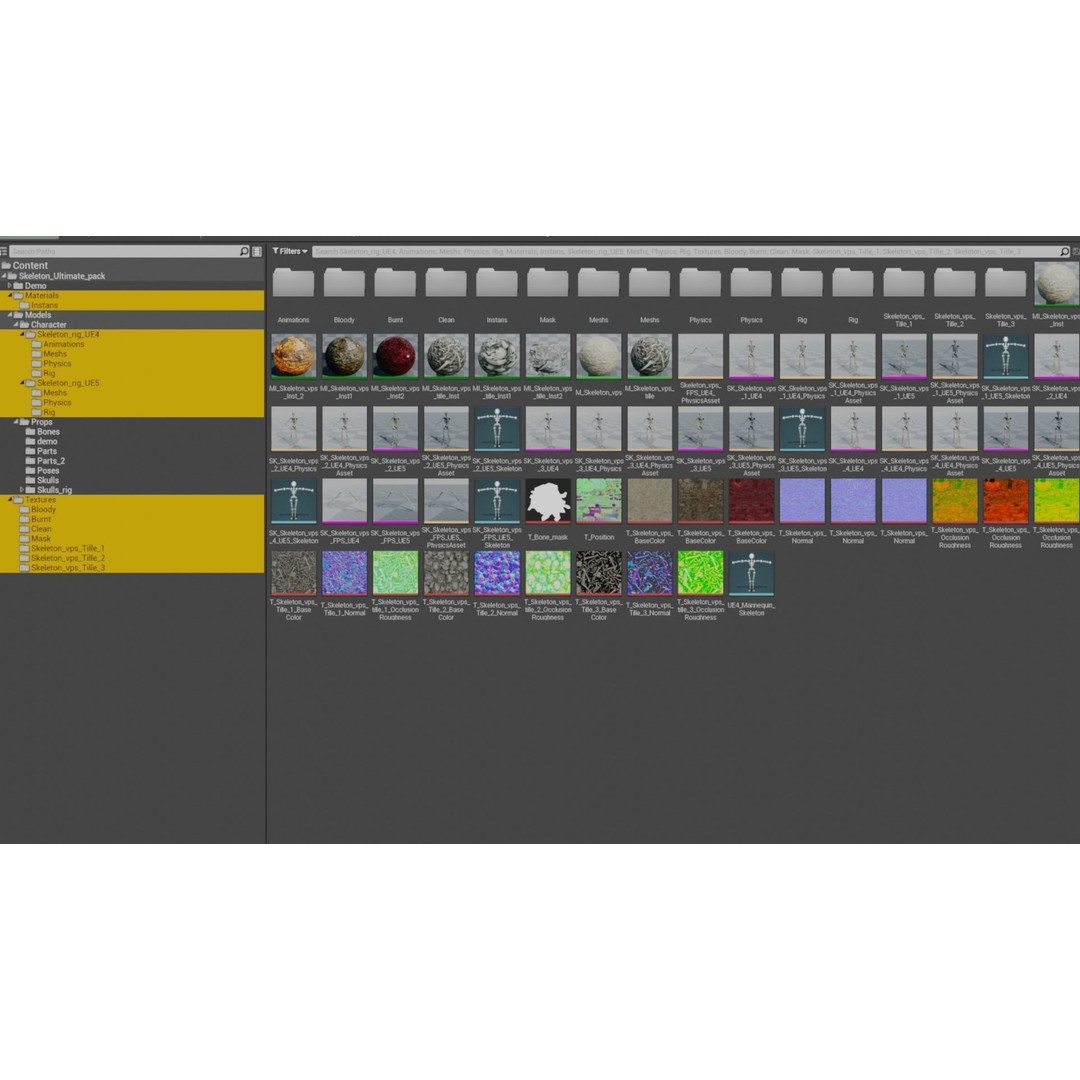This screenshot has width=1080, height=1080.
Task: Select the Bones folder in tree
Action: coord(48,432)
